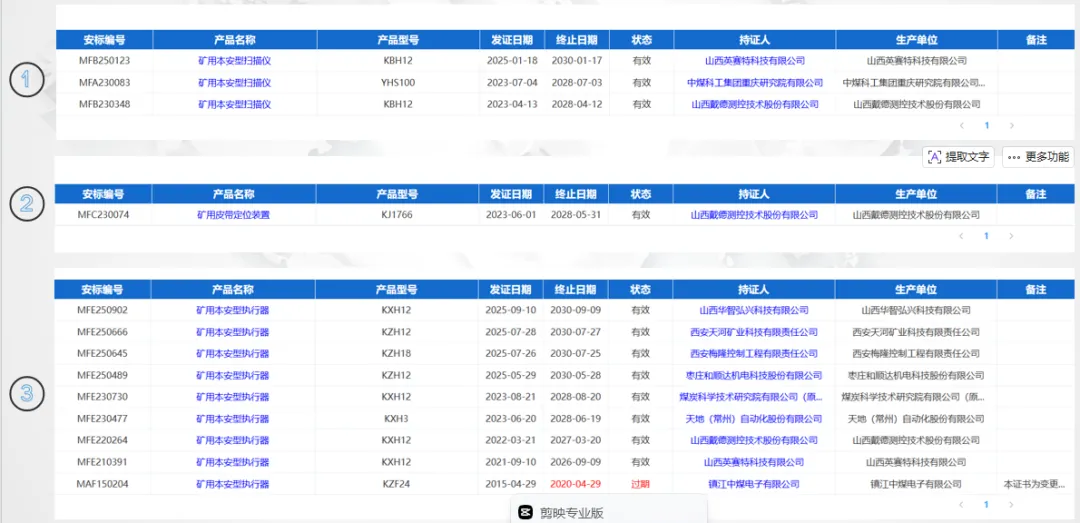Click the 提取文字 extract text button
The width and height of the screenshot is (1080, 523).
(x=958, y=157)
